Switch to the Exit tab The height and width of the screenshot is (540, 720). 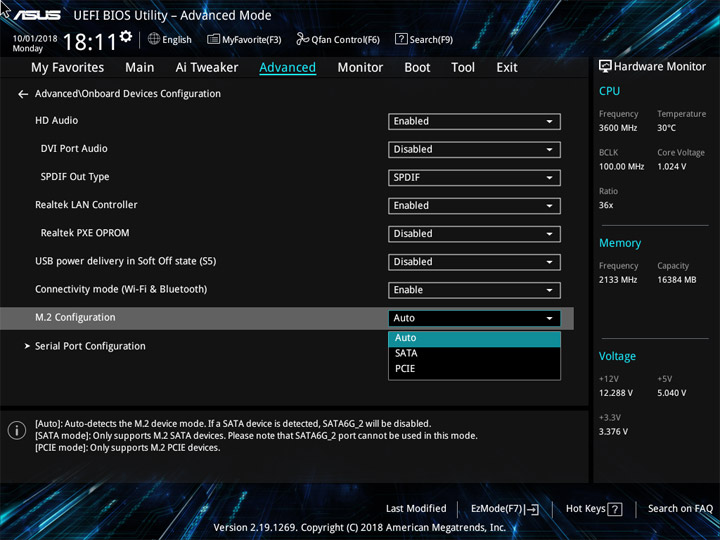[506, 68]
